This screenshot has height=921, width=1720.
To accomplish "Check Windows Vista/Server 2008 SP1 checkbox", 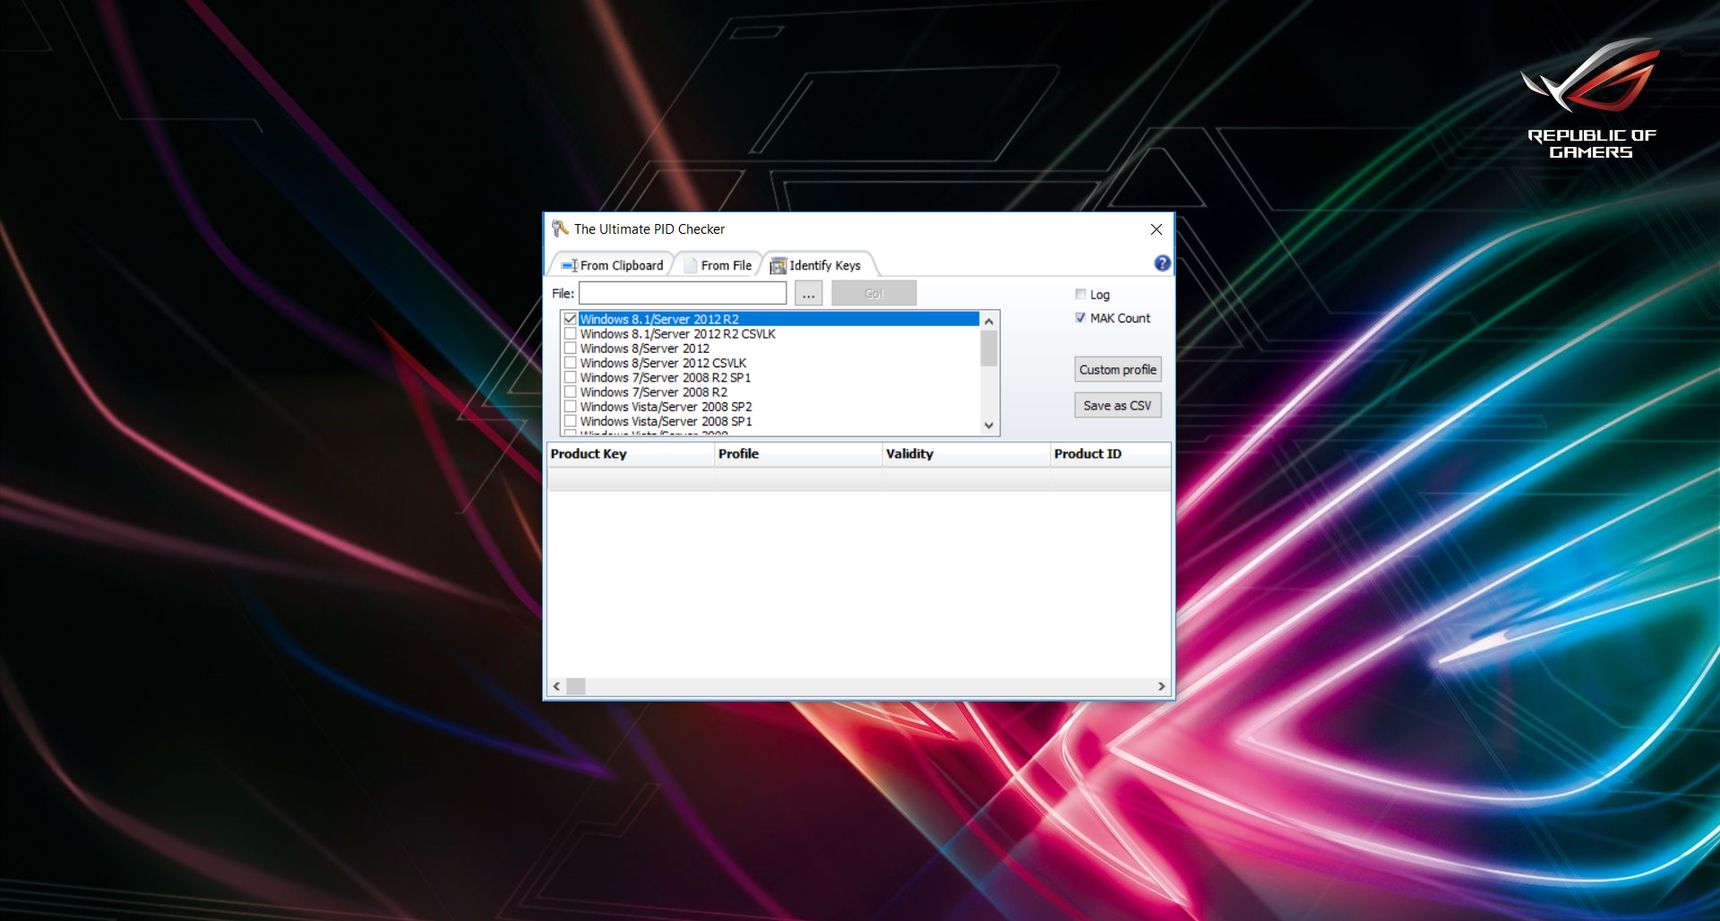I will coord(570,421).
